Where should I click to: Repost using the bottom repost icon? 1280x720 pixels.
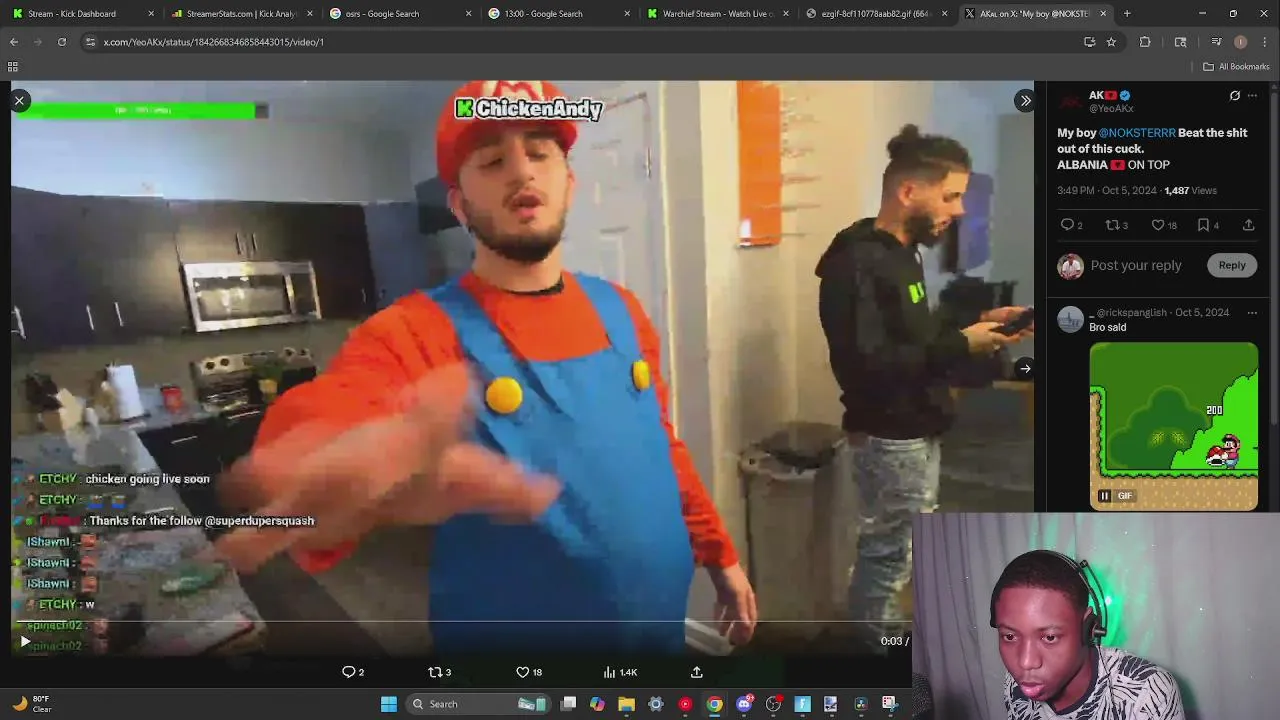pos(439,672)
